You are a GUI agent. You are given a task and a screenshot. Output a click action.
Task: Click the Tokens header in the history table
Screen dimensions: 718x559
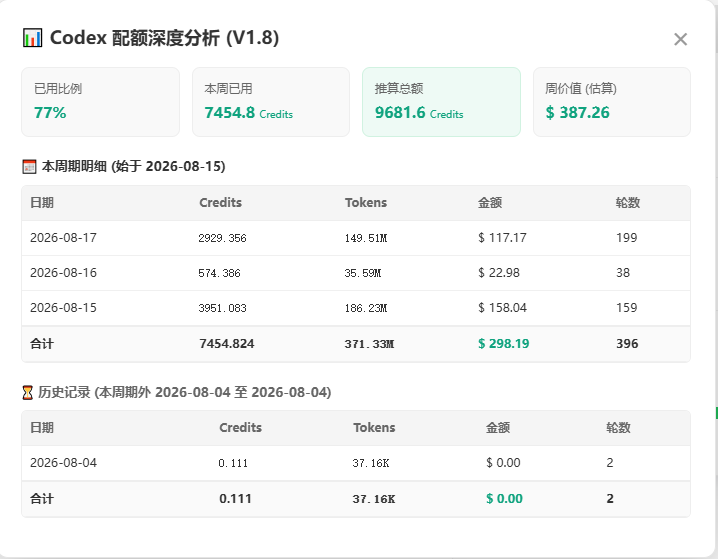click(374, 428)
